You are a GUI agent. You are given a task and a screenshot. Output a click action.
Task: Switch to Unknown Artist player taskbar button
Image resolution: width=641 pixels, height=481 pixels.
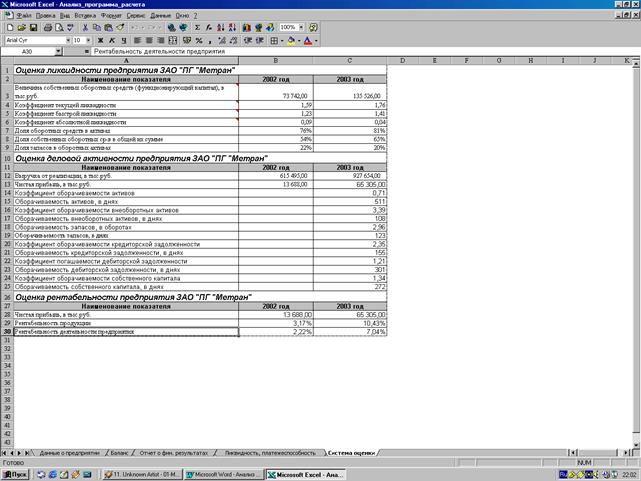pos(141,474)
